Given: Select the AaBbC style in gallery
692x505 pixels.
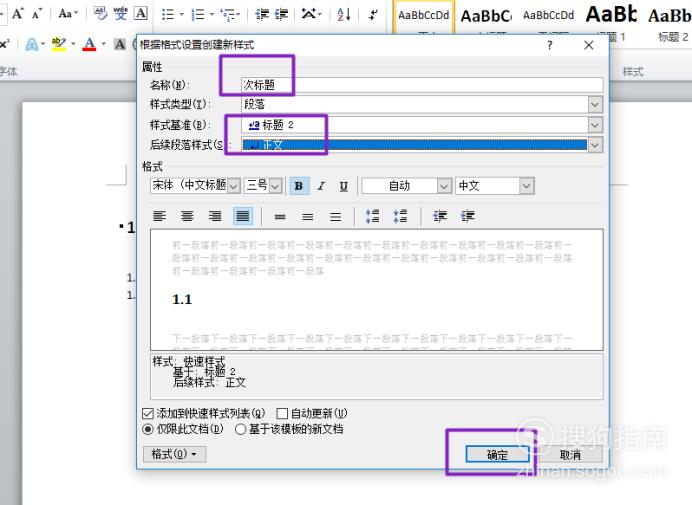Looking at the screenshot, I should 486,19.
